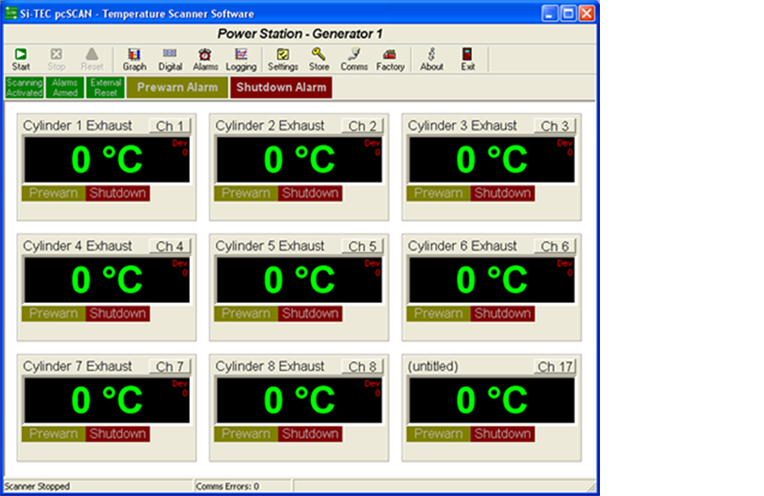The width and height of the screenshot is (764, 496).
Task: Click the Factory toolbar icon
Action: pyautogui.click(x=390, y=59)
